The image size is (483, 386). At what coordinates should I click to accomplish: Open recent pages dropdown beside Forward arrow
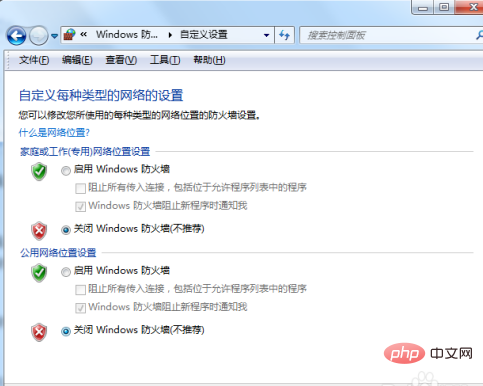(54, 36)
